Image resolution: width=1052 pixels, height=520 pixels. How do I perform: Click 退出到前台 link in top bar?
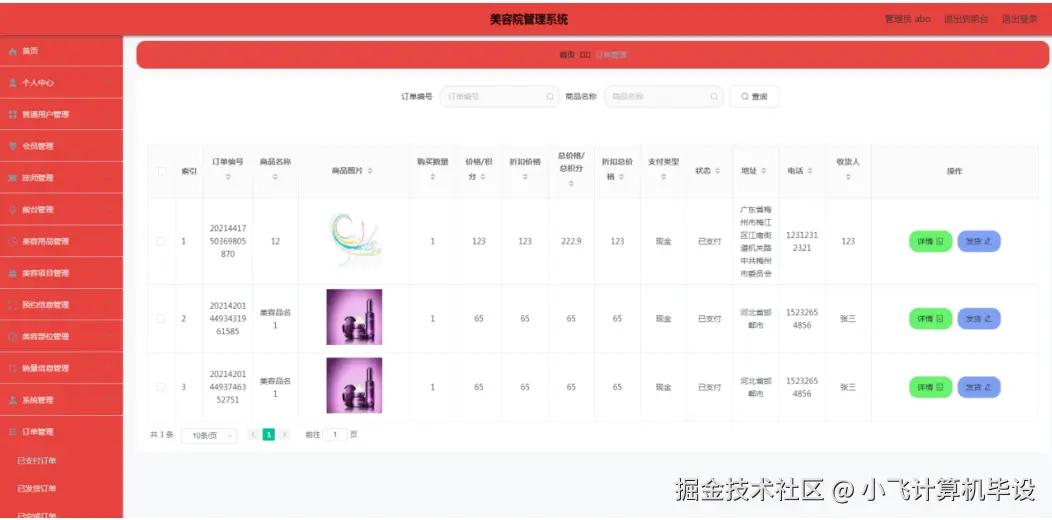tap(965, 19)
